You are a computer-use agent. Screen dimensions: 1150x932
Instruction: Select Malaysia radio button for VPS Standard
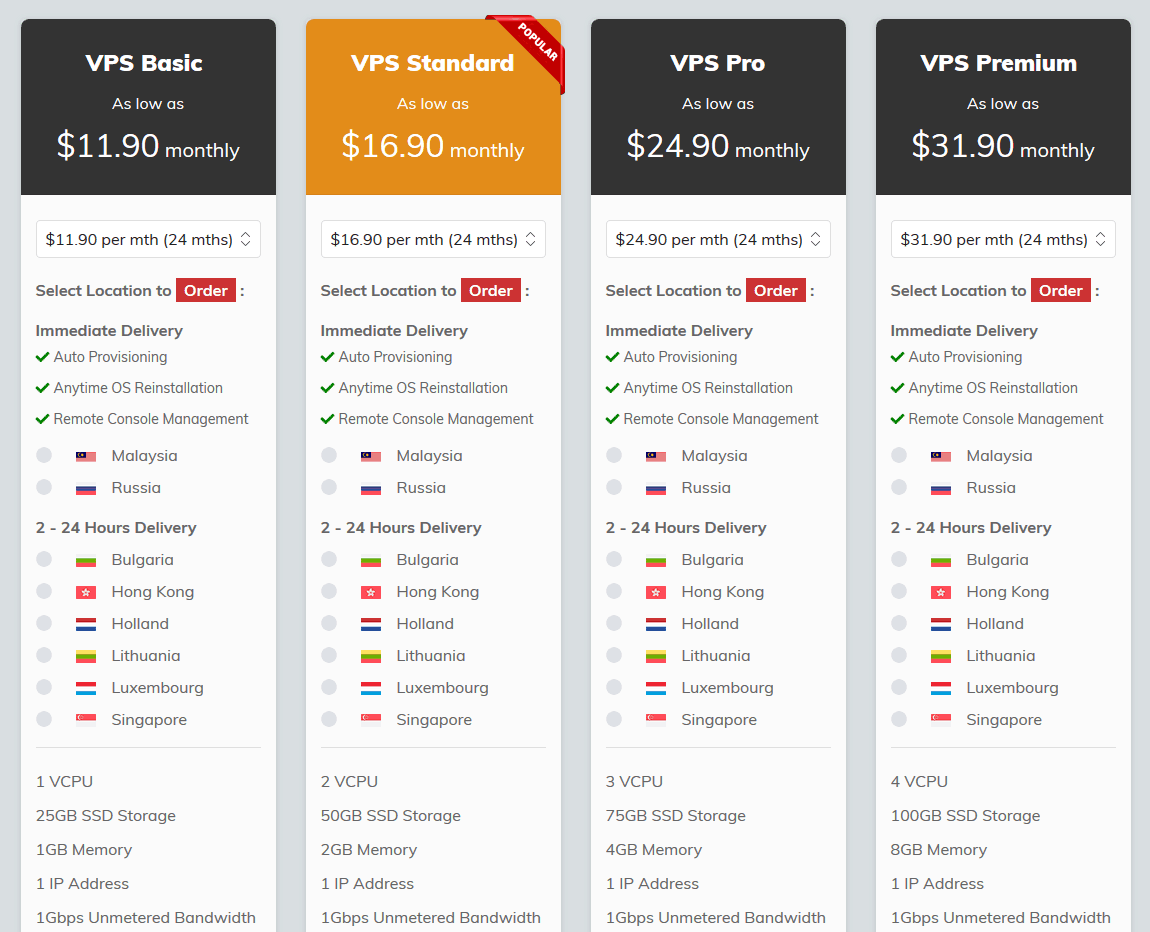click(x=329, y=455)
